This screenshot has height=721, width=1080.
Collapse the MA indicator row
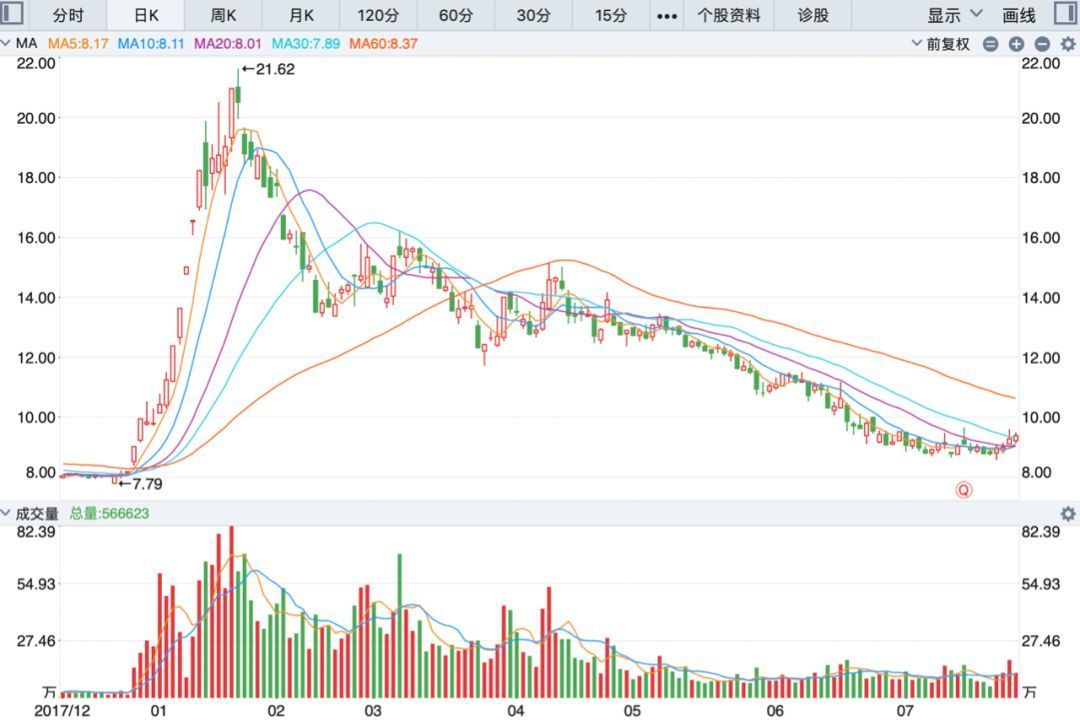coord(6,43)
